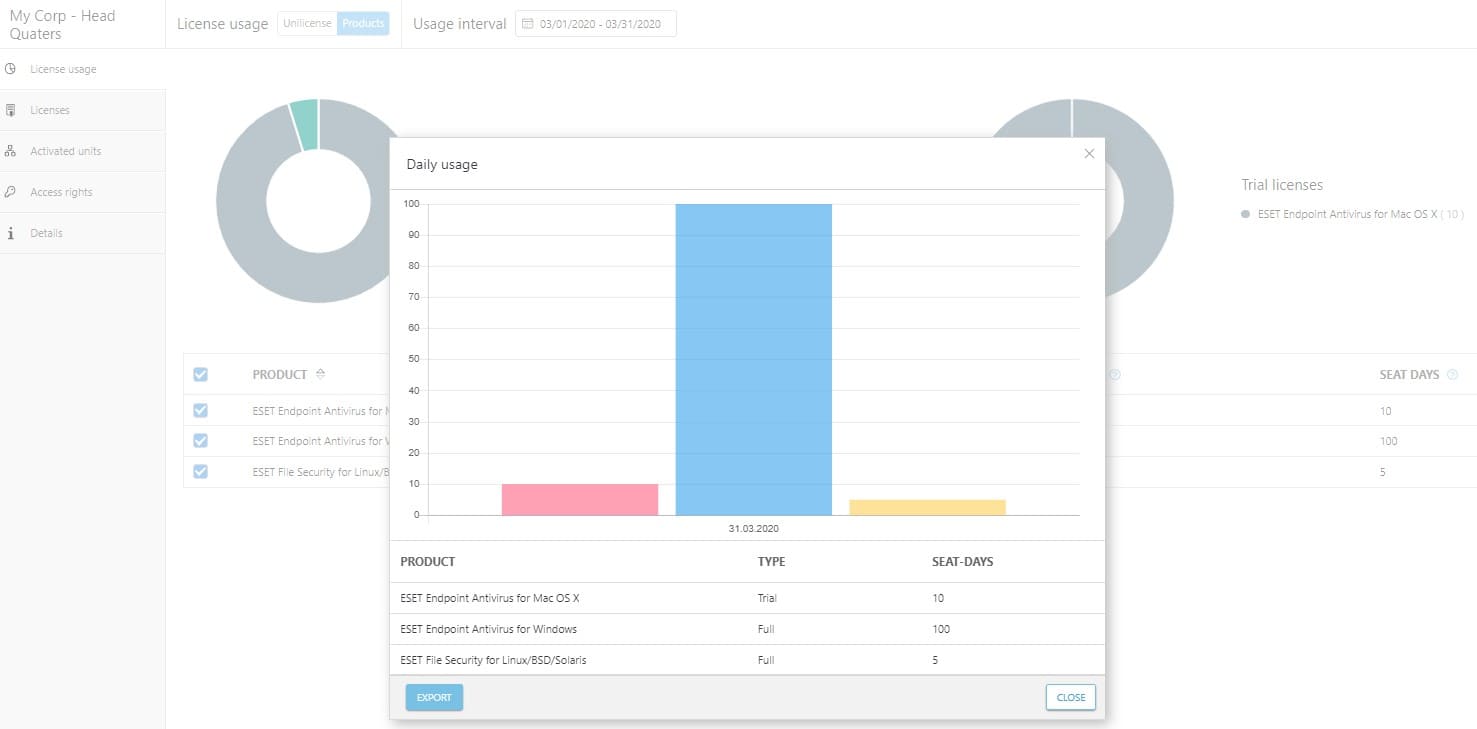The height and width of the screenshot is (729, 1477).
Task: Click the blue bar in Daily usage chart
Action: tap(754, 360)
